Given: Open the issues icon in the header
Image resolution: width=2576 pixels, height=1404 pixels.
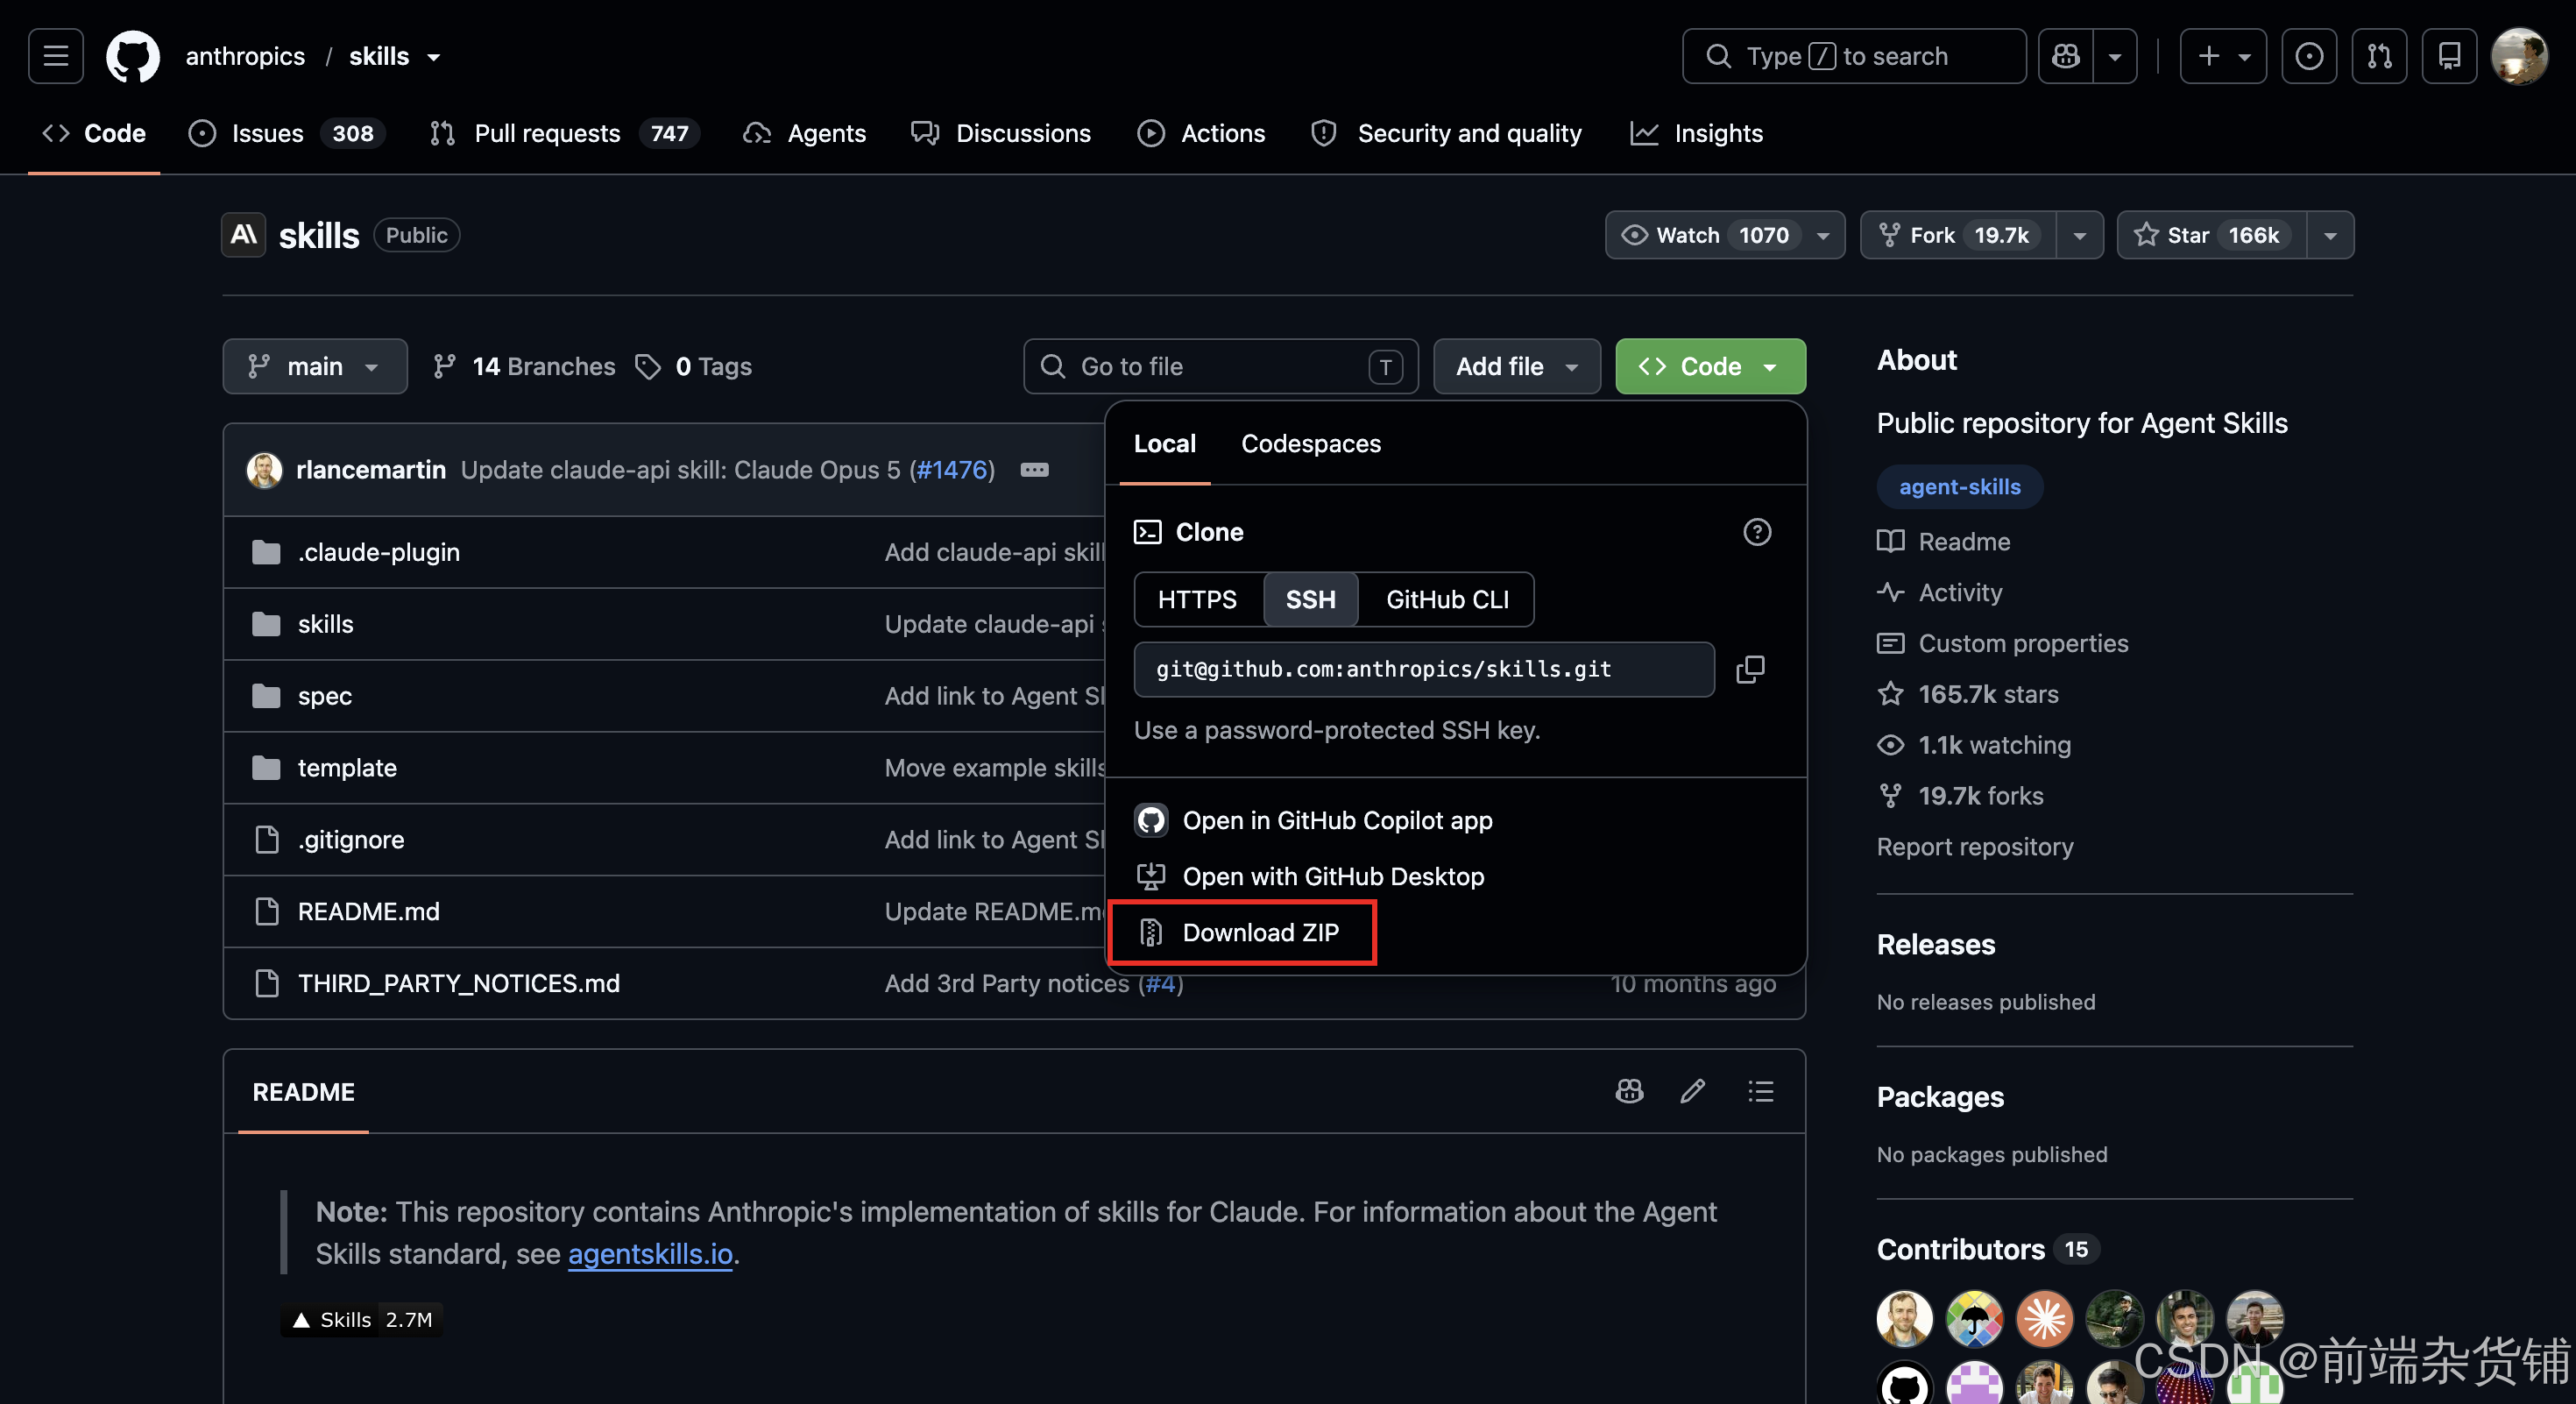Looking at the screenshot, I should tap(2309, 56).
